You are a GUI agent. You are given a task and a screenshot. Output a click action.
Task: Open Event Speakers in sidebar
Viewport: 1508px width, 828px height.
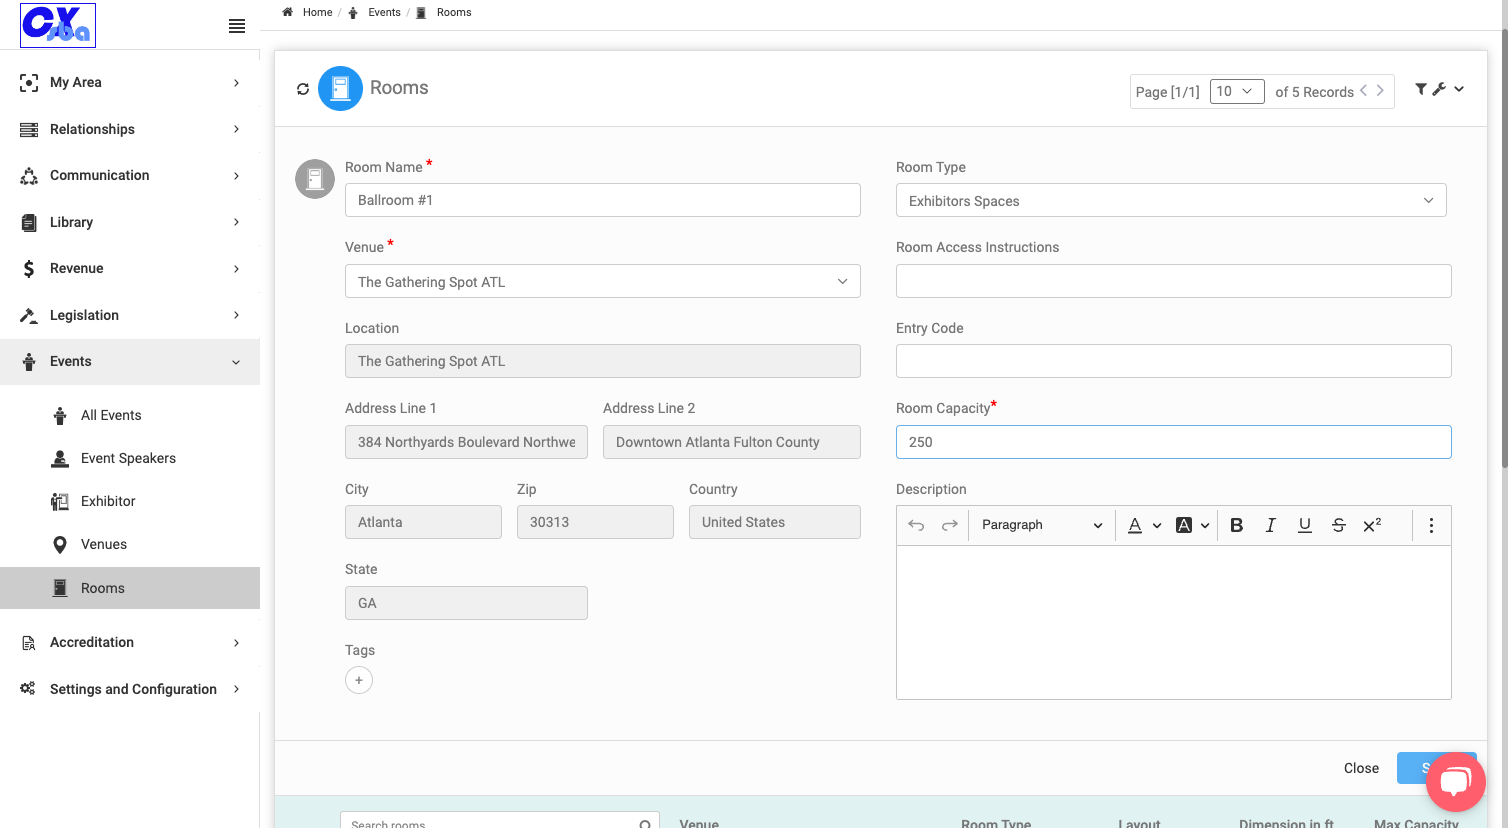click(x=128, y=458)
